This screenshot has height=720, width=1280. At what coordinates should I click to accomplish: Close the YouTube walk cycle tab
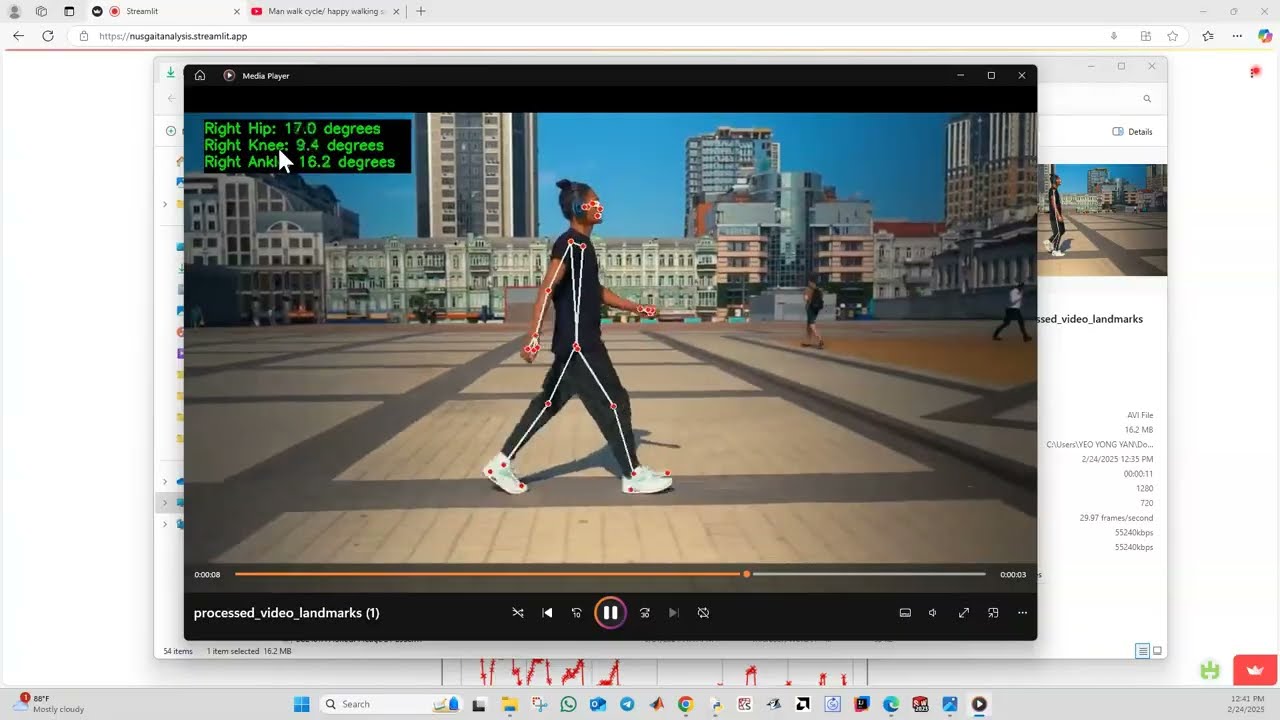pyautogui.click(x=397, y=11)
